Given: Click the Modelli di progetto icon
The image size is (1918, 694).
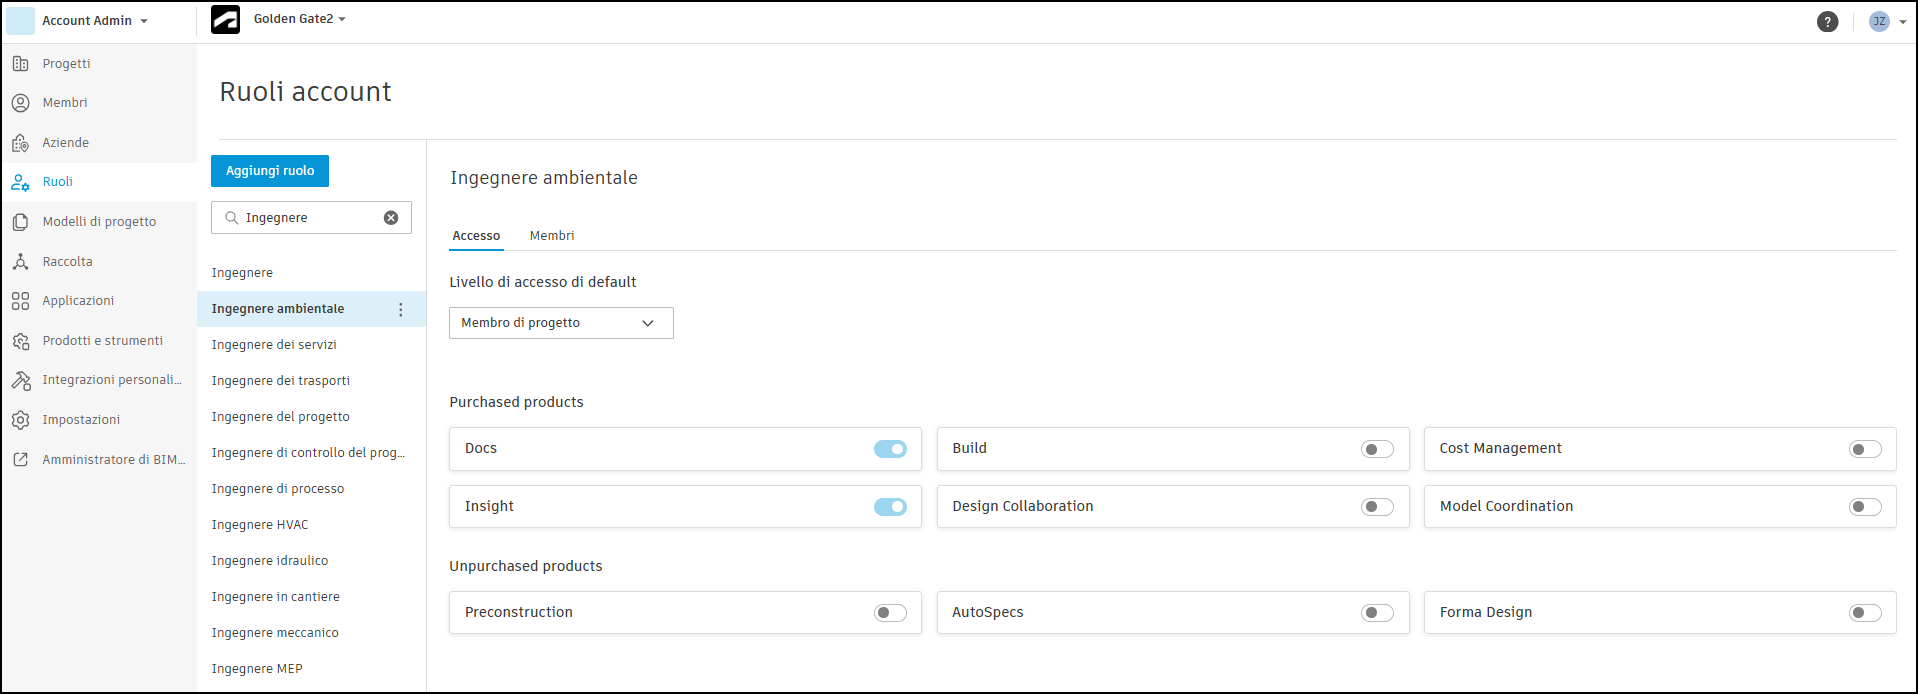Looking at the screenshot, I should click(x=21, y=222).
